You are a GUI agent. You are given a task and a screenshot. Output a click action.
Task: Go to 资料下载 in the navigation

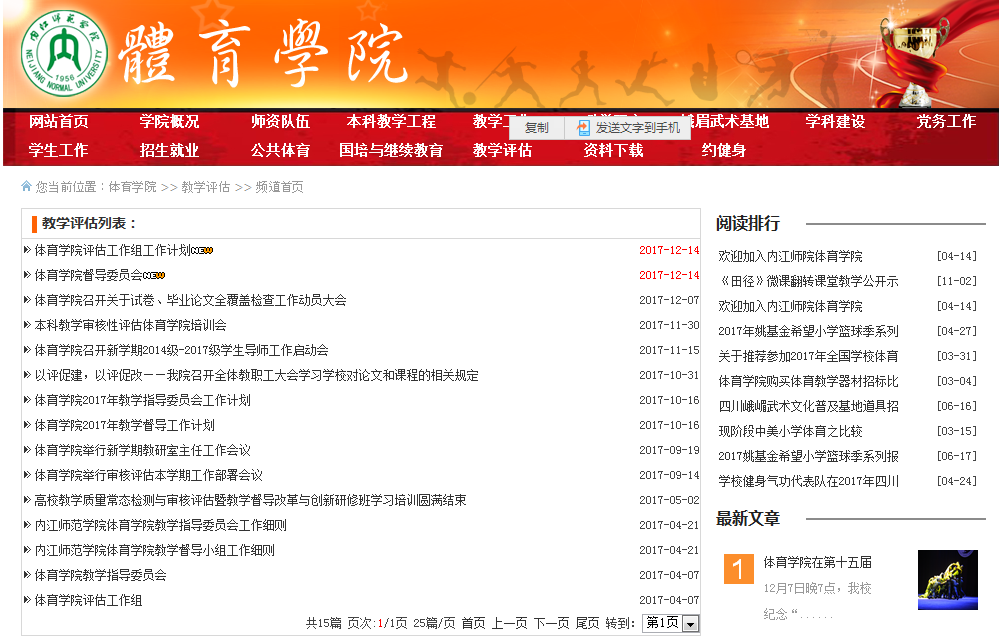click(614, 151)
